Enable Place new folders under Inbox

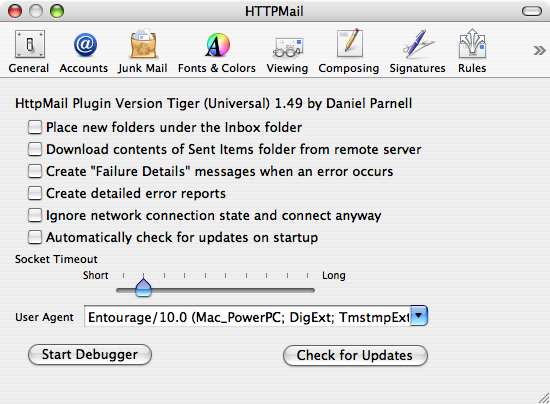click(35, 127)
